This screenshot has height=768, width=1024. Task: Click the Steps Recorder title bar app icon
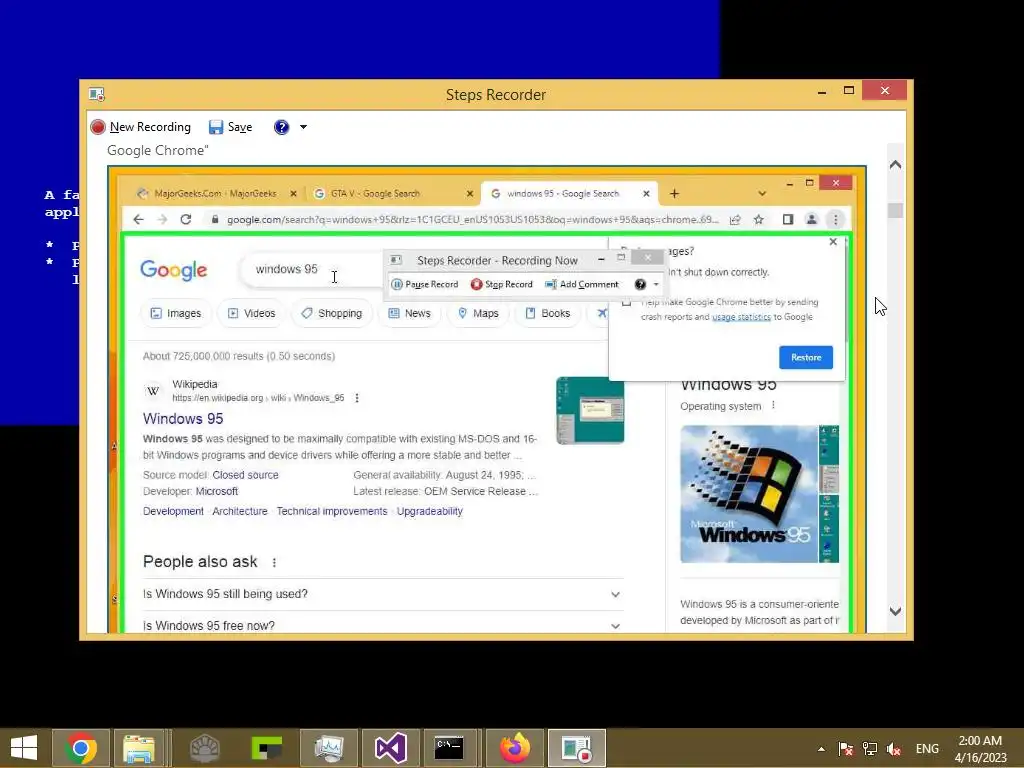[97, 95]
